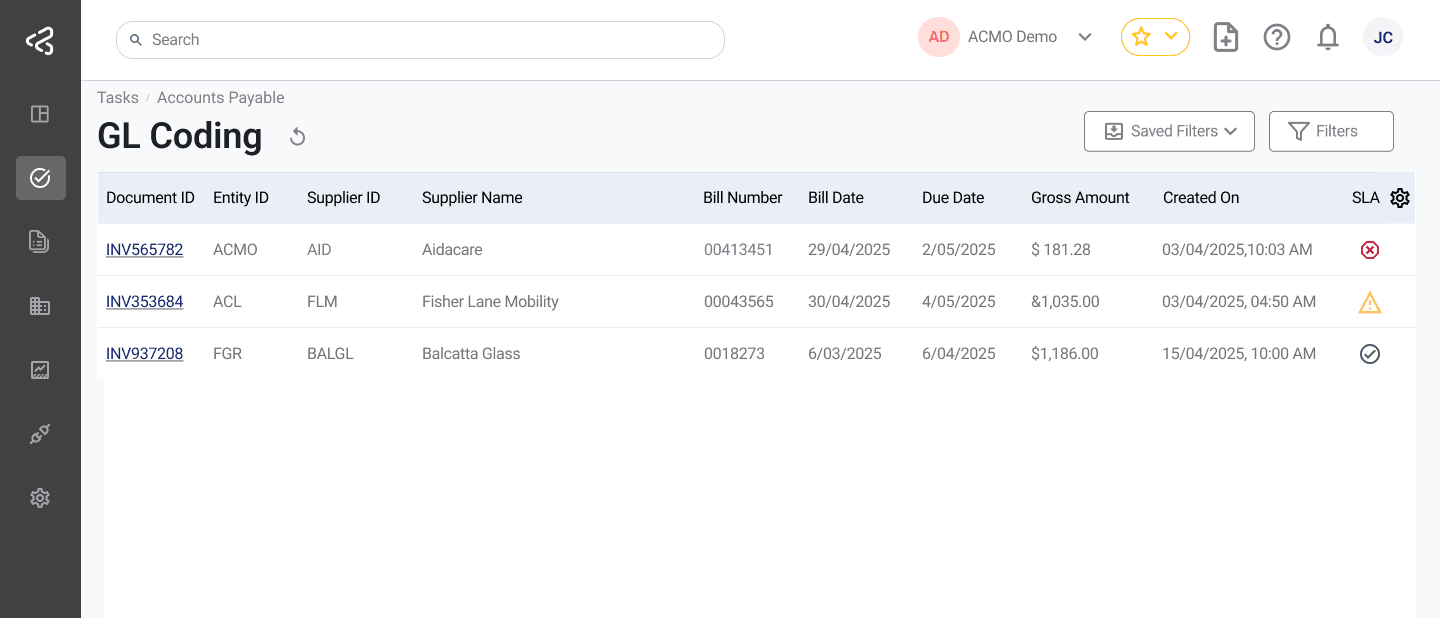Open invoice INV565782 link
The height and width of the screenshot is (618, 1440).
click(144, 250)
